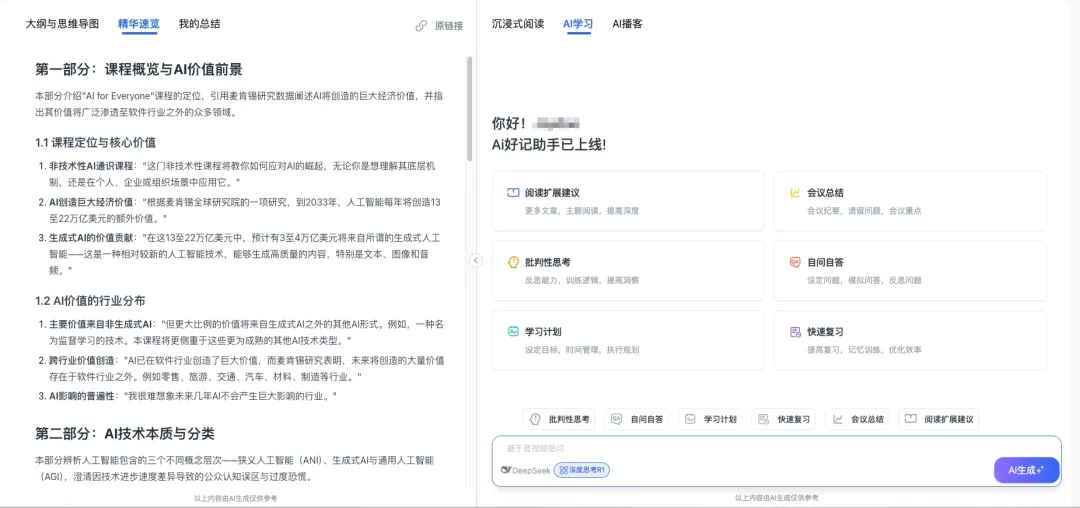Switch to 沉浸式阅读 tab
This screenshot has height=508, width=1080.
[518, 23]
